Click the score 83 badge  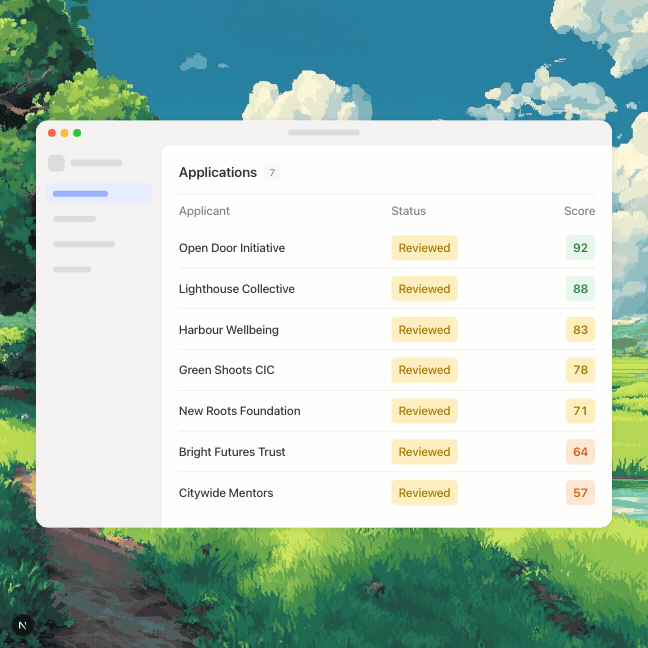point(580,330)
